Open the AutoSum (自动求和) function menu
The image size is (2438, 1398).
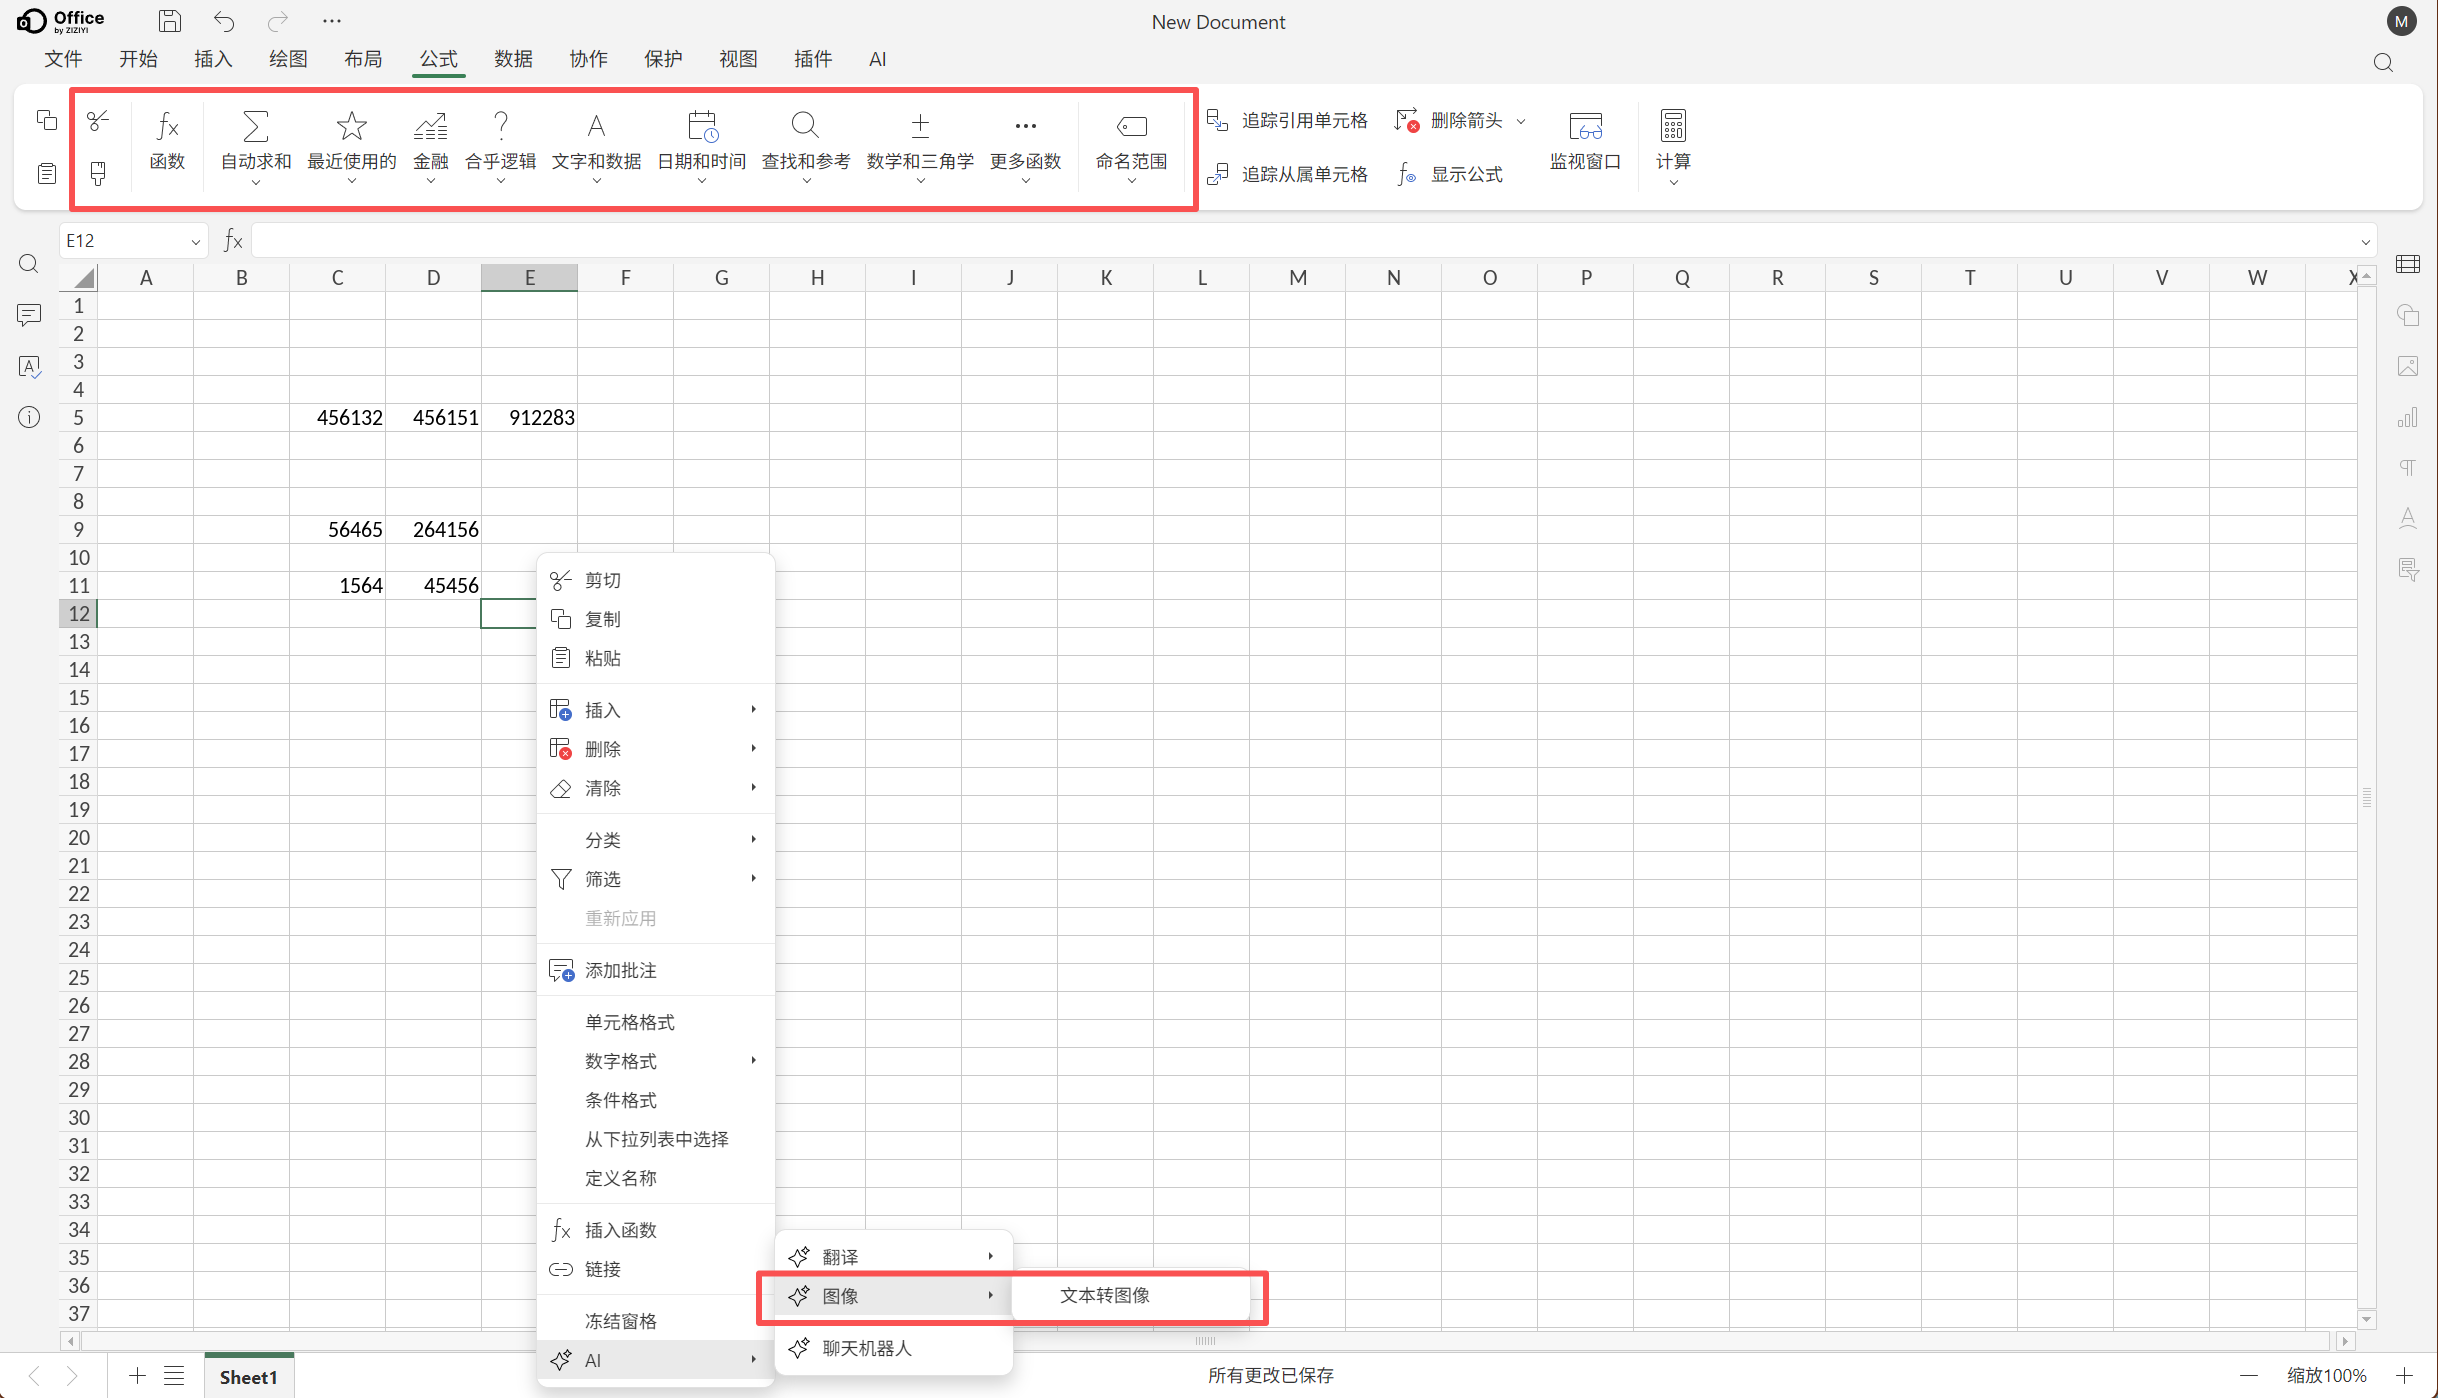(x=256, y=146)
